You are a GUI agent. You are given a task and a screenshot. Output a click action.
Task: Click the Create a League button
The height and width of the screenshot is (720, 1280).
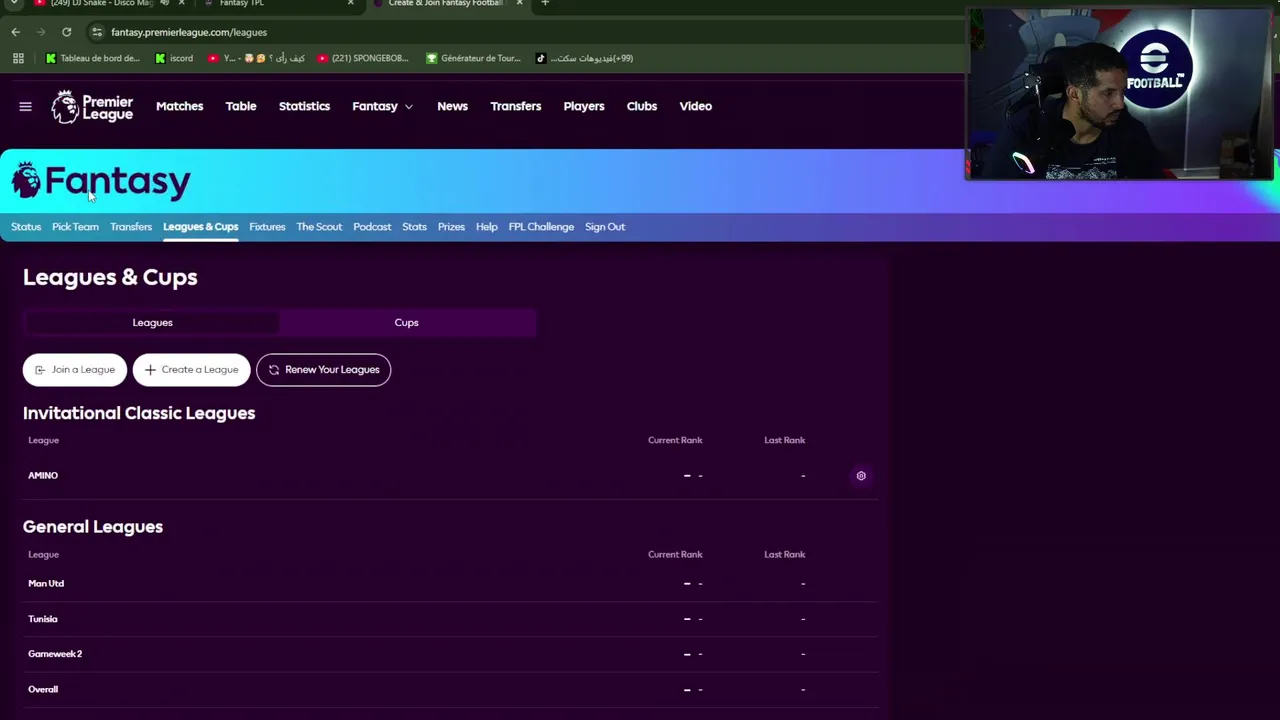(x=191, y=370)
